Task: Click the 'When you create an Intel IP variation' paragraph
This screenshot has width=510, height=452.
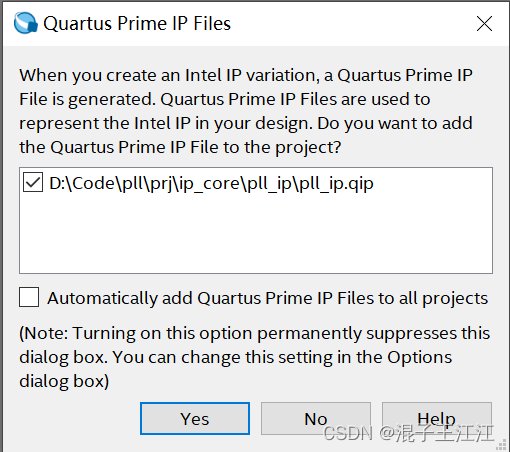Action: [x=246, y=111]
